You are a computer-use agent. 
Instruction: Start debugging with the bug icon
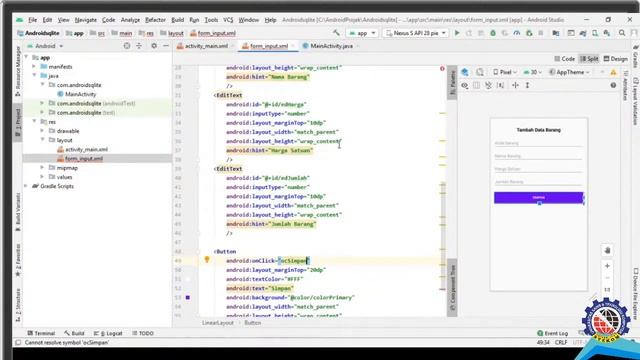click(x=493, y=33)
